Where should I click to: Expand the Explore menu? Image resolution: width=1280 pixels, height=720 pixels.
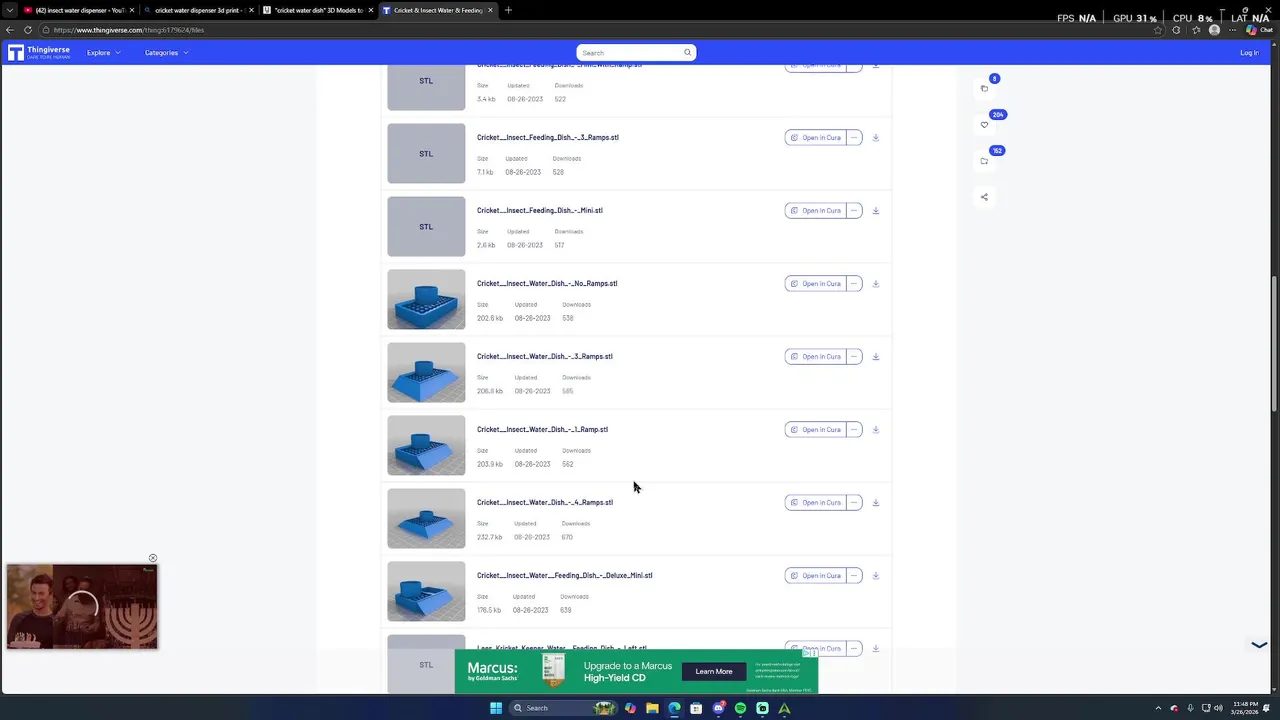click(104, 53)
